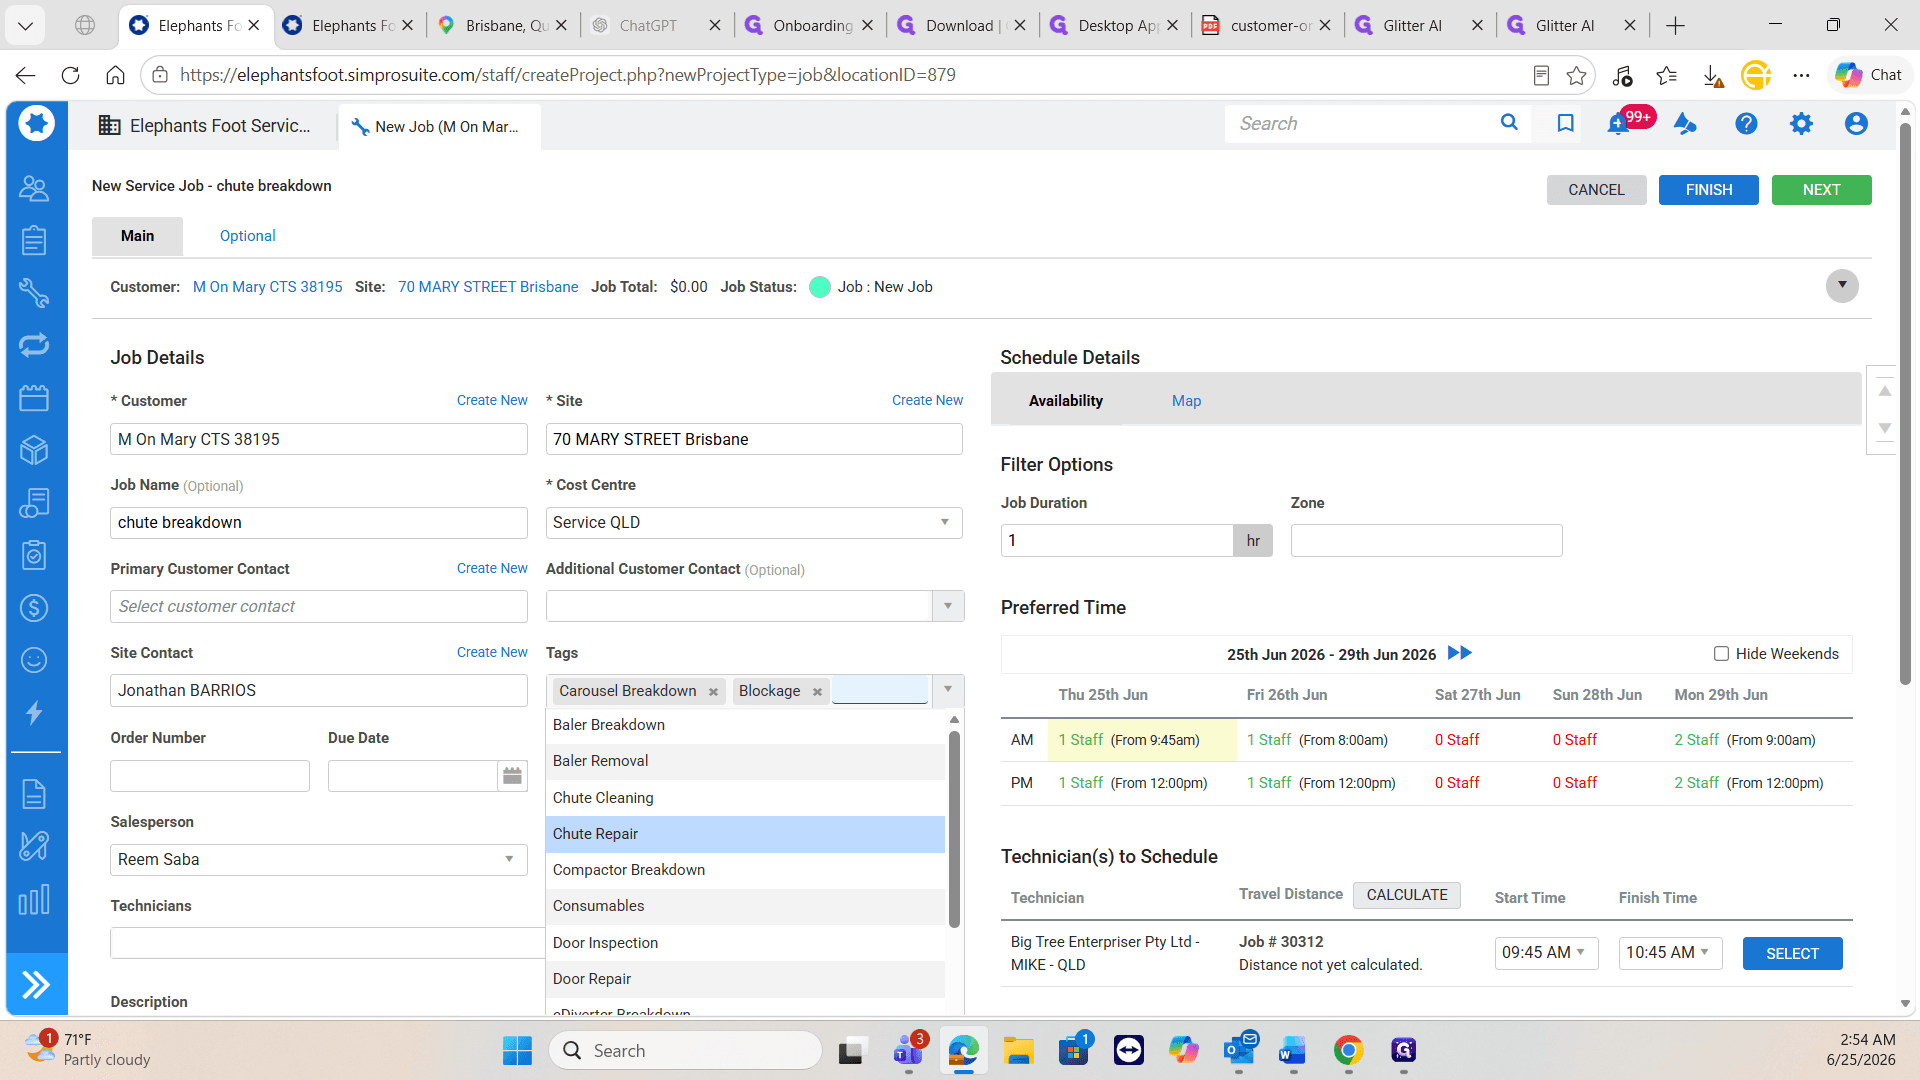
Task: Open browser tab search dropdown
Action: [x=26, y=25]
